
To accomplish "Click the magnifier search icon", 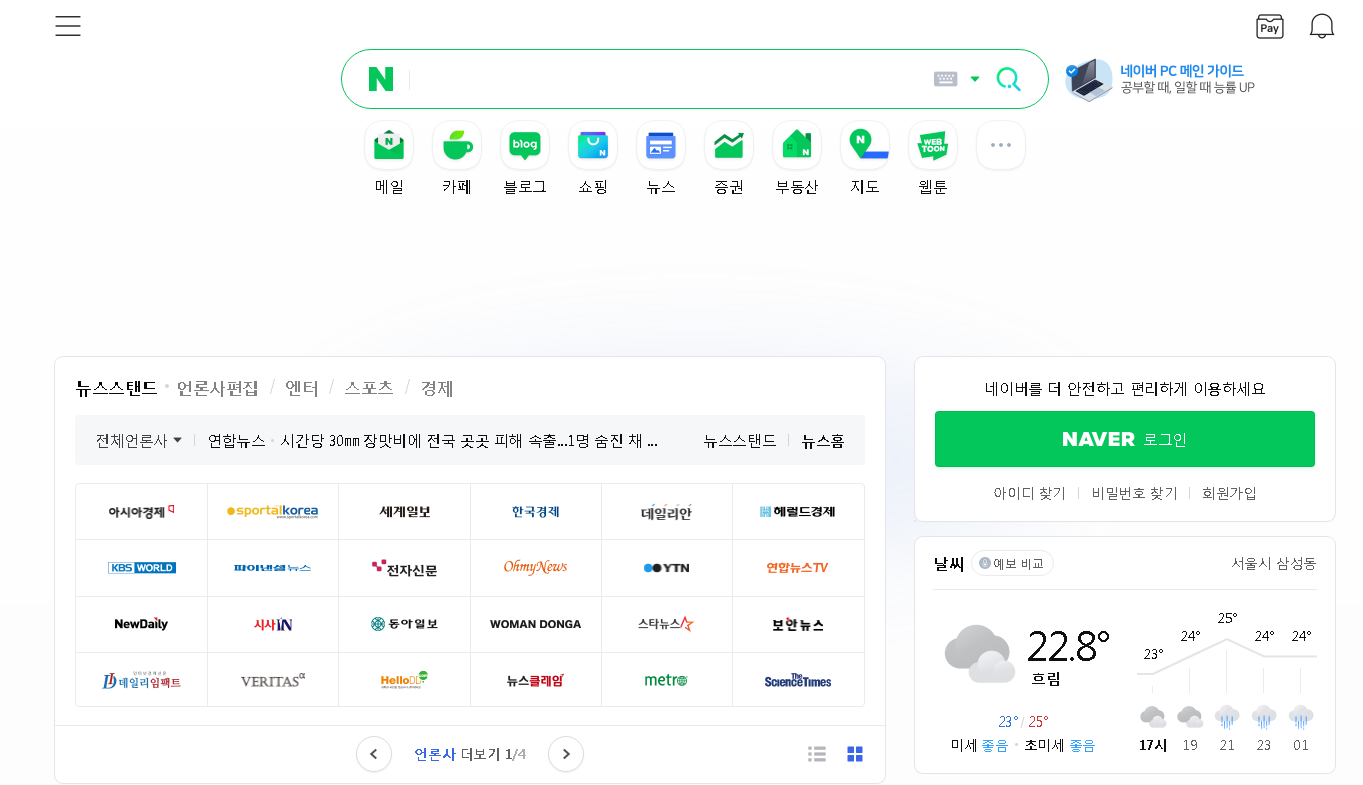I will coord(1009,79).
